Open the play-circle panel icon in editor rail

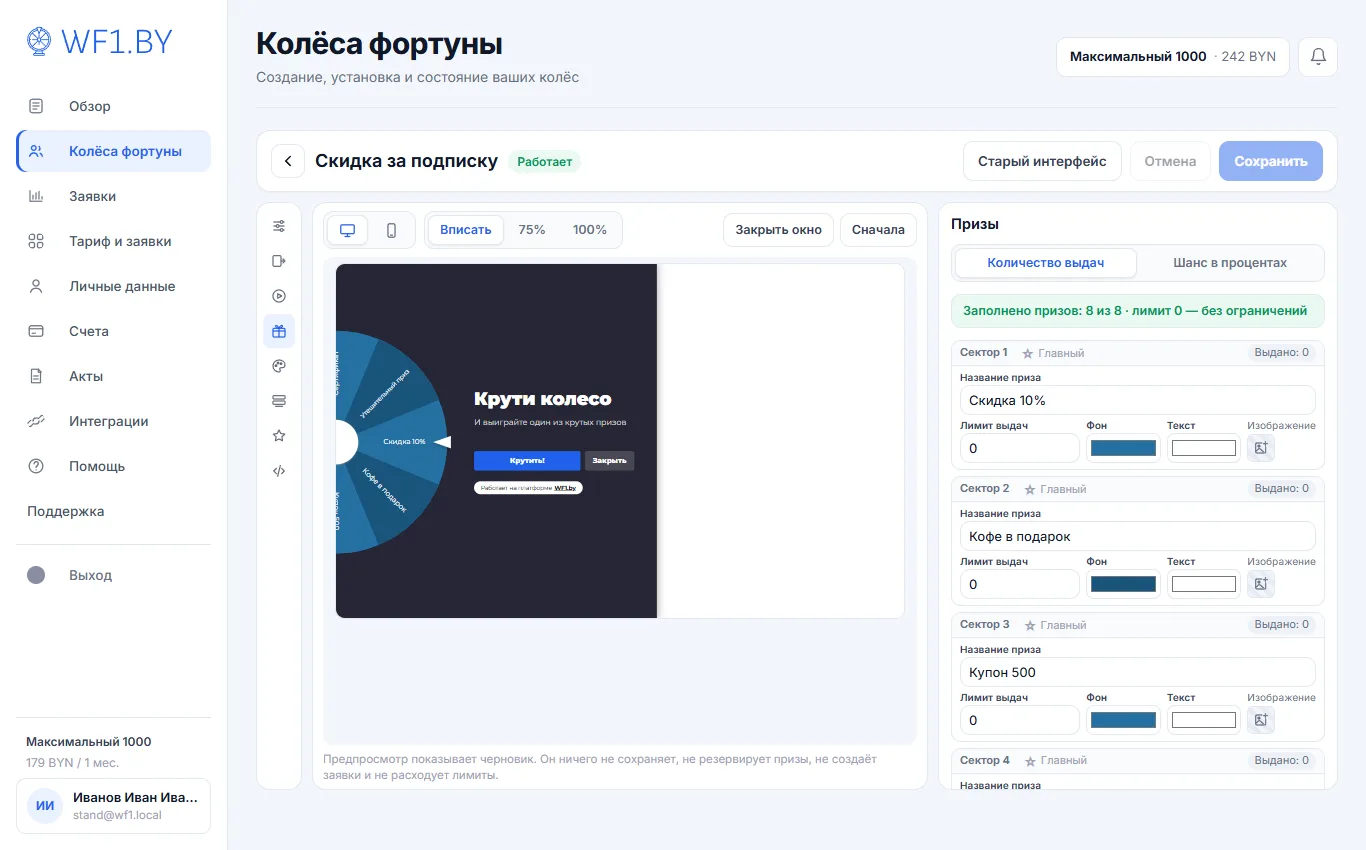point(279,296)
